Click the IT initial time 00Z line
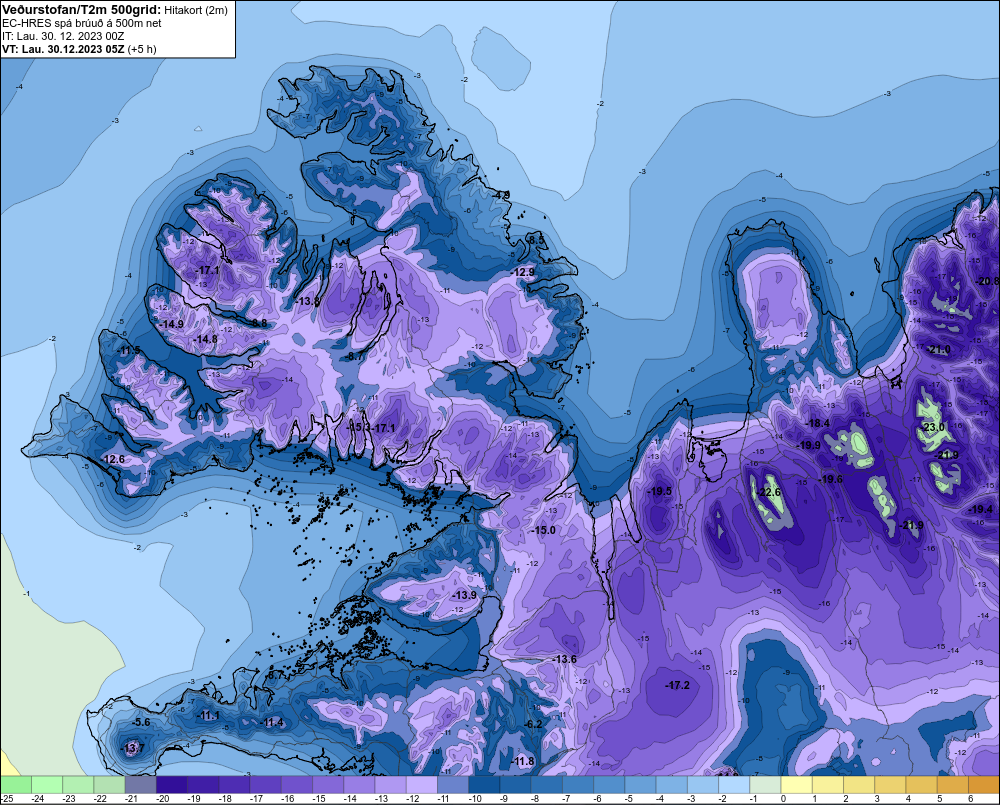The width and height of the screenshot is (1000, 805). pyautogui.click(x=63, y=36)
